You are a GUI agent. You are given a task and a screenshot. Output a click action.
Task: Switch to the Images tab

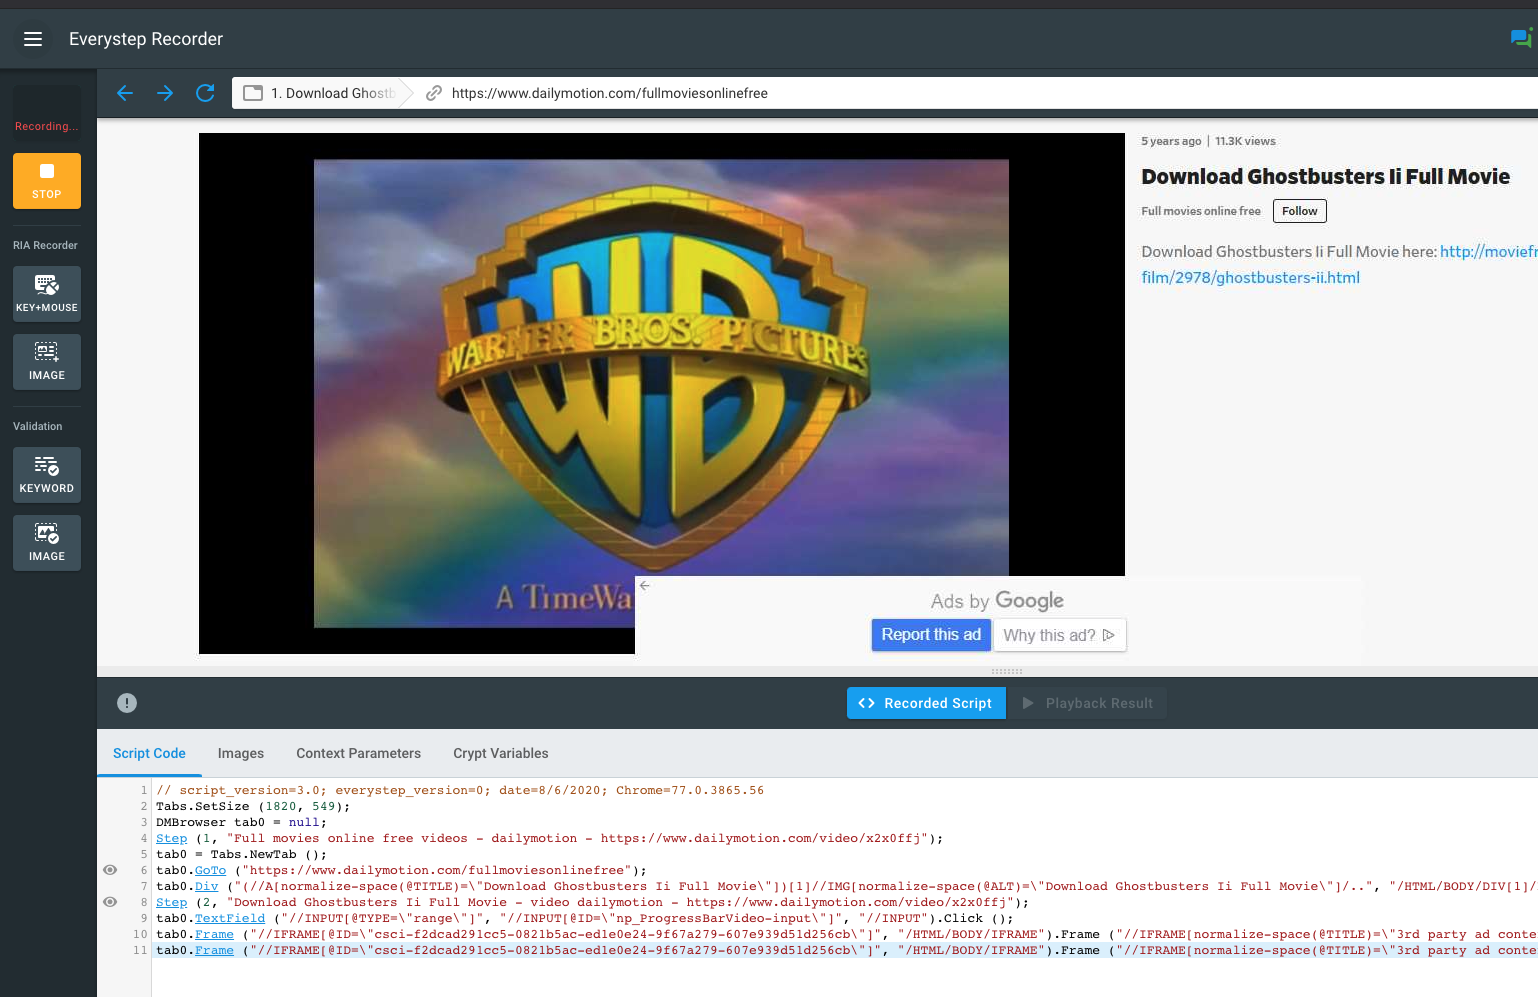tap(241, 753)
